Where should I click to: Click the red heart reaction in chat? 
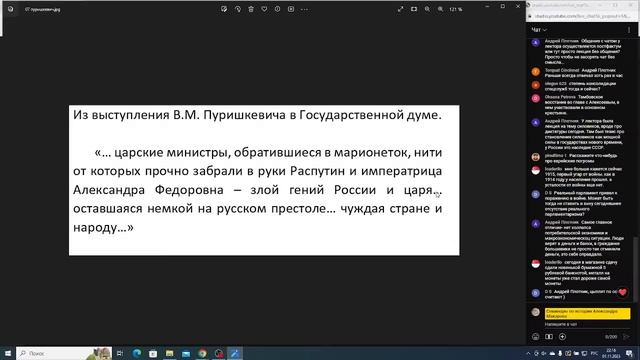[x=622, y=292]
